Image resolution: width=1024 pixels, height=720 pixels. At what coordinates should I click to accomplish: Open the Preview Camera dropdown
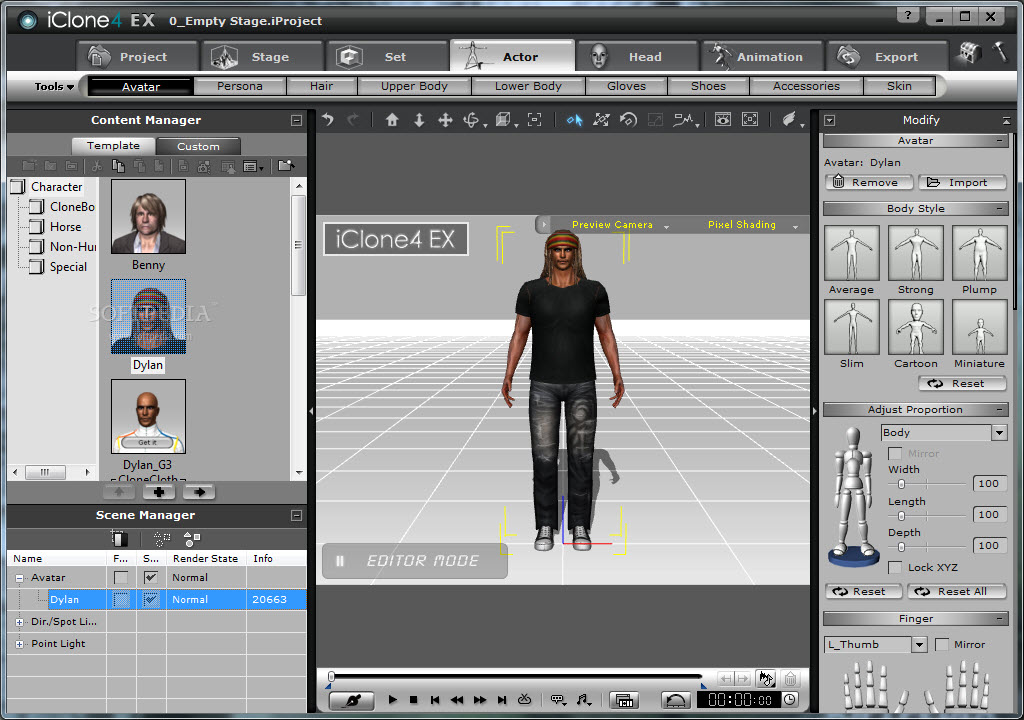[x=667, y=226]
